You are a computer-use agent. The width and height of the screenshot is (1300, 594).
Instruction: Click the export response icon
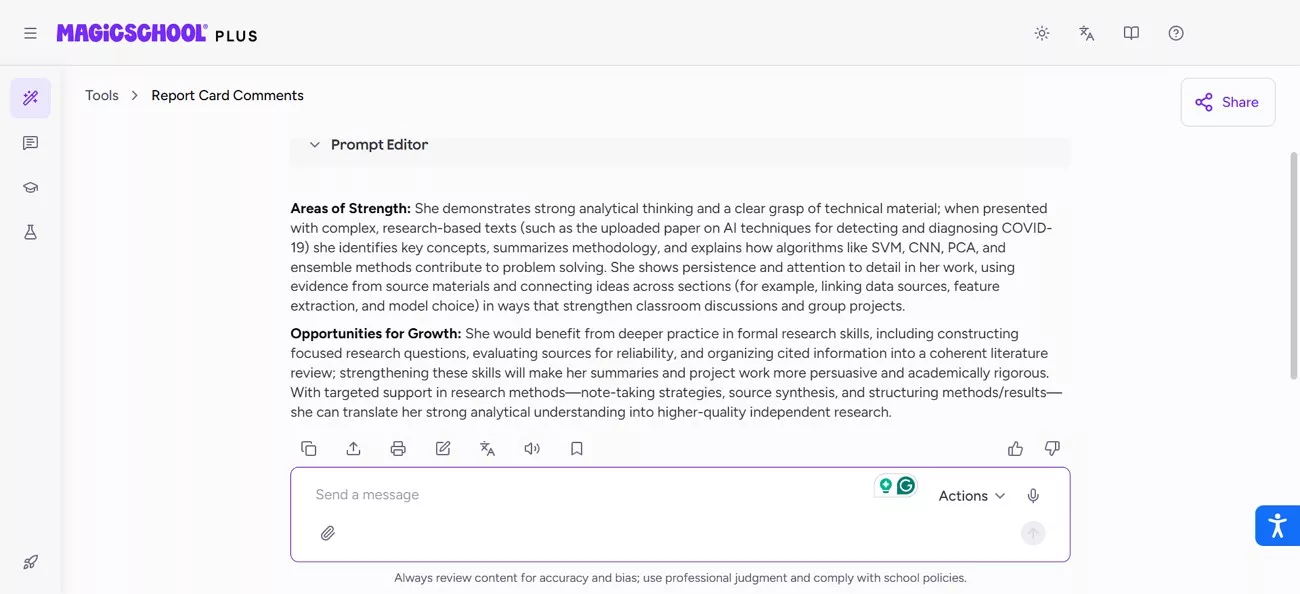353,449
